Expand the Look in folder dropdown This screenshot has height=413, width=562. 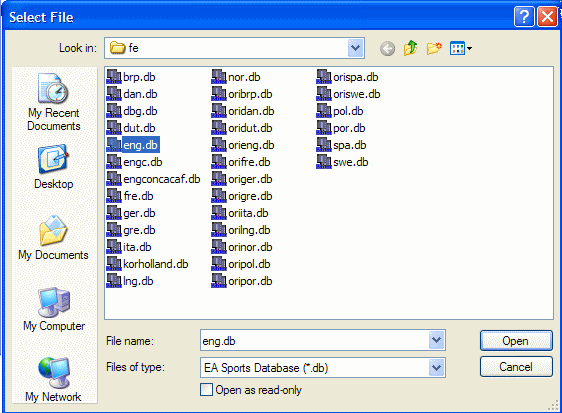[x=356, y=48]
